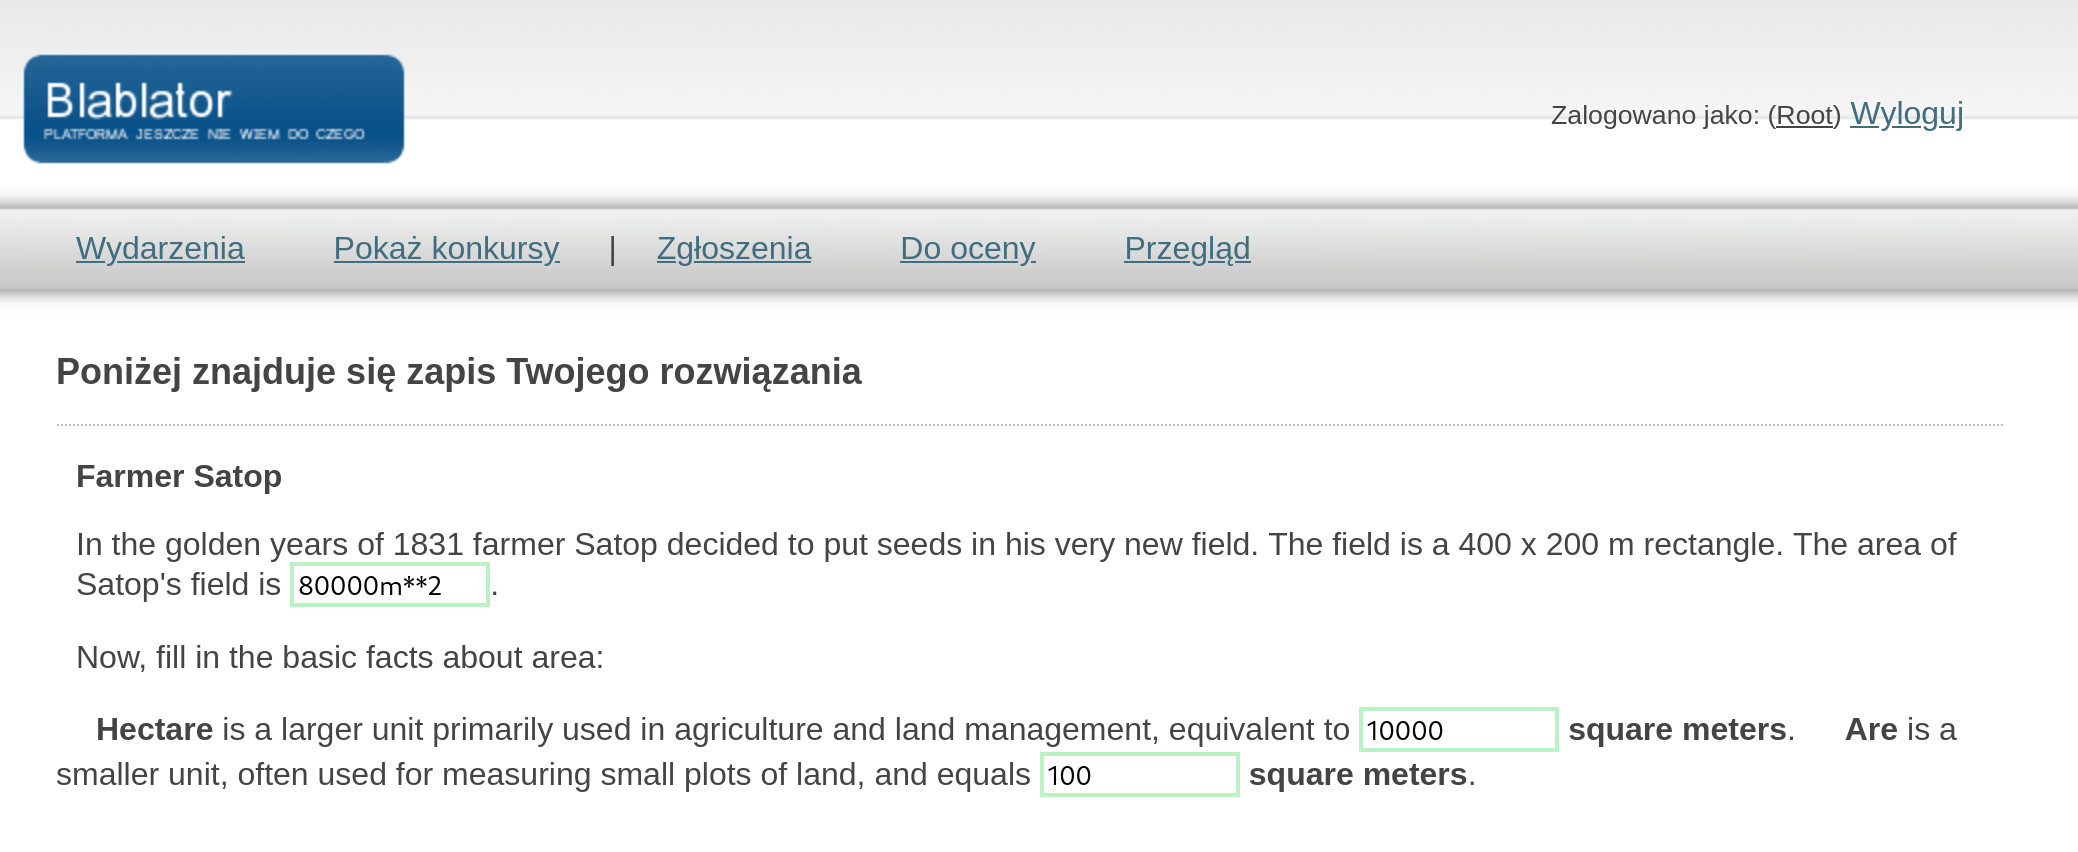Click 'square meters' after the 10000 field
Viewport: 2078px width, 852px height.
pos(1677,730)
